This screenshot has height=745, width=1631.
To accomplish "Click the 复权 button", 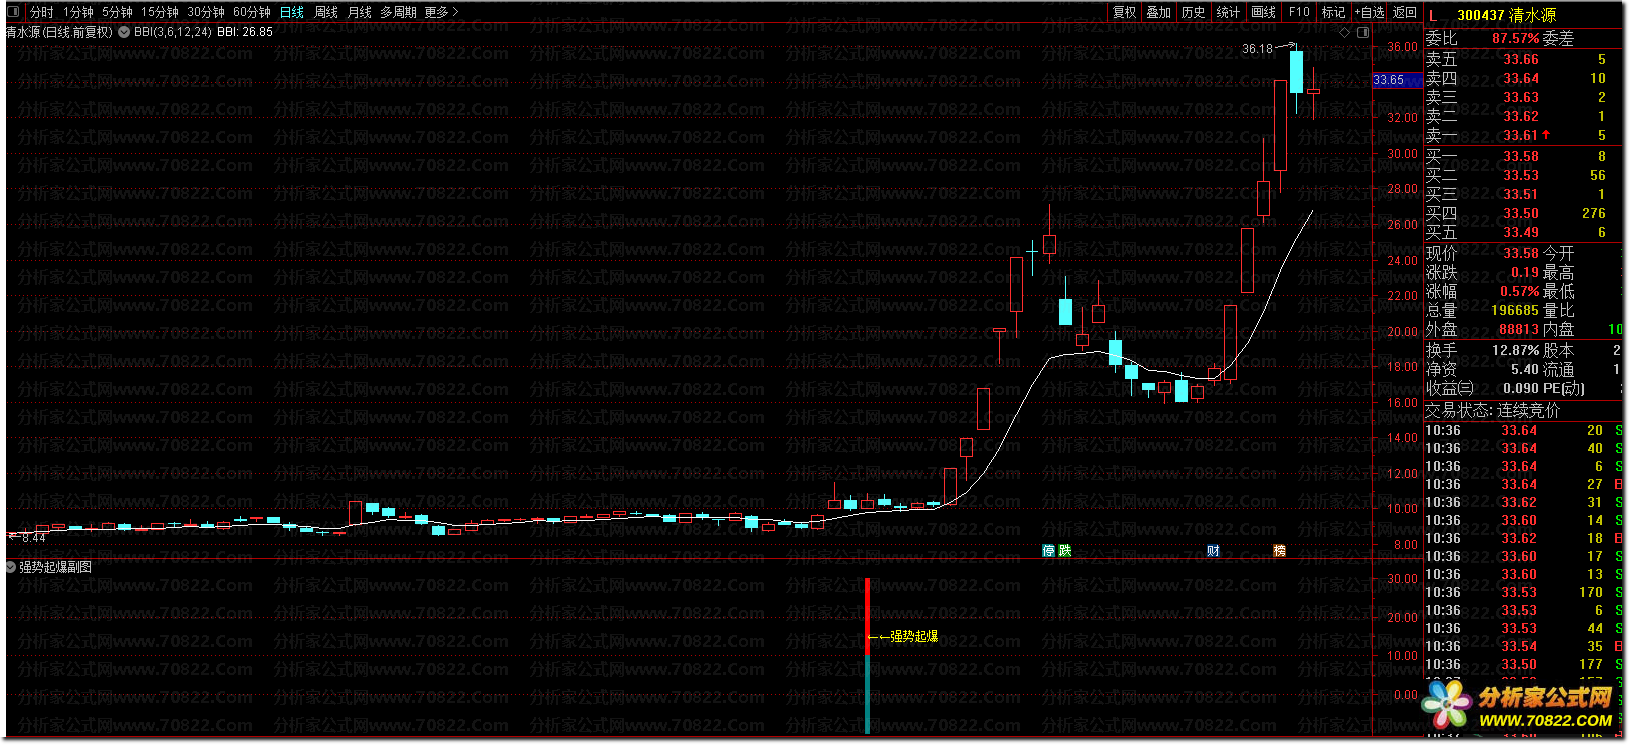I will coord(1124,12).
